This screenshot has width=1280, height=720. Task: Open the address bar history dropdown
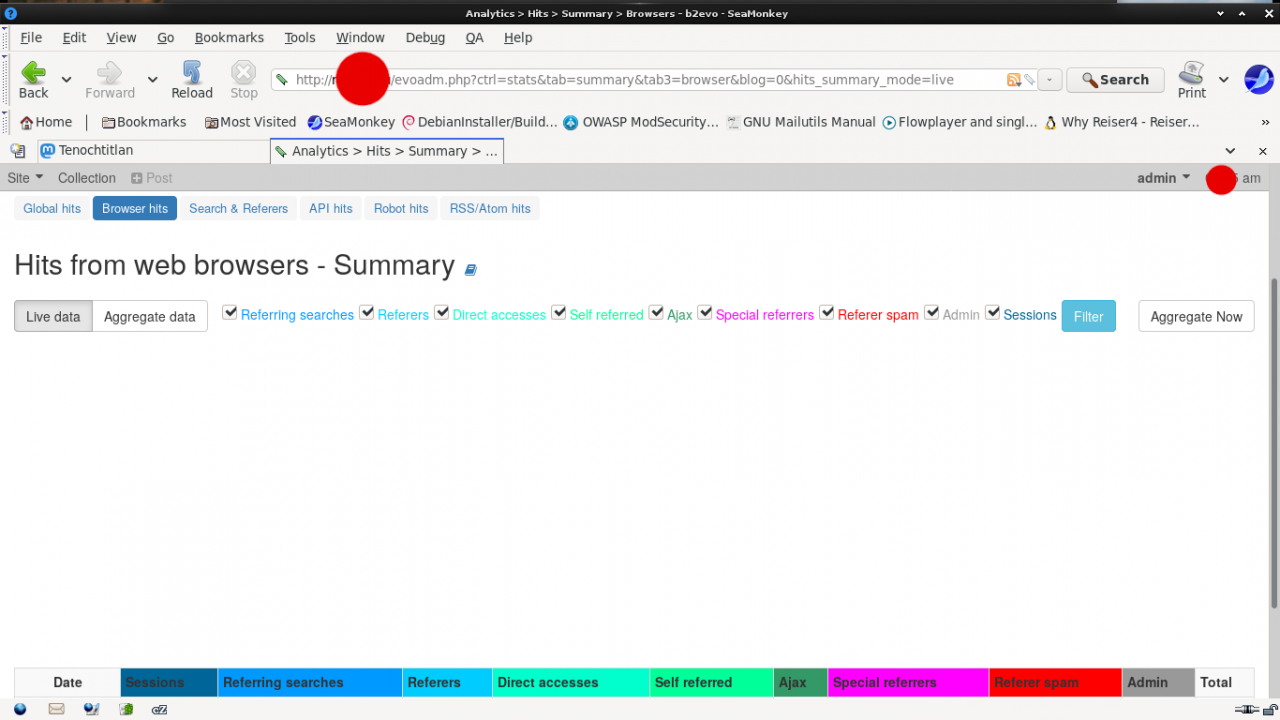click(1049, 80)
